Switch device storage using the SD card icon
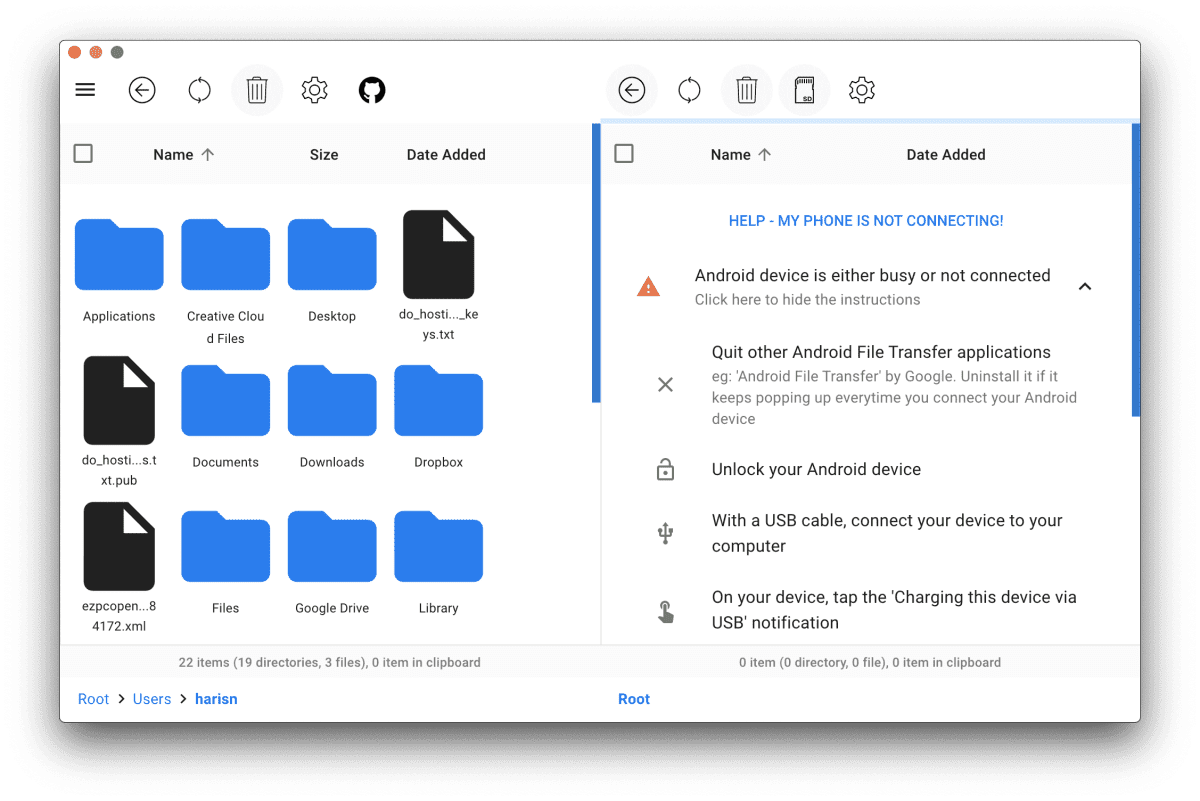 [x=804, y=89]
